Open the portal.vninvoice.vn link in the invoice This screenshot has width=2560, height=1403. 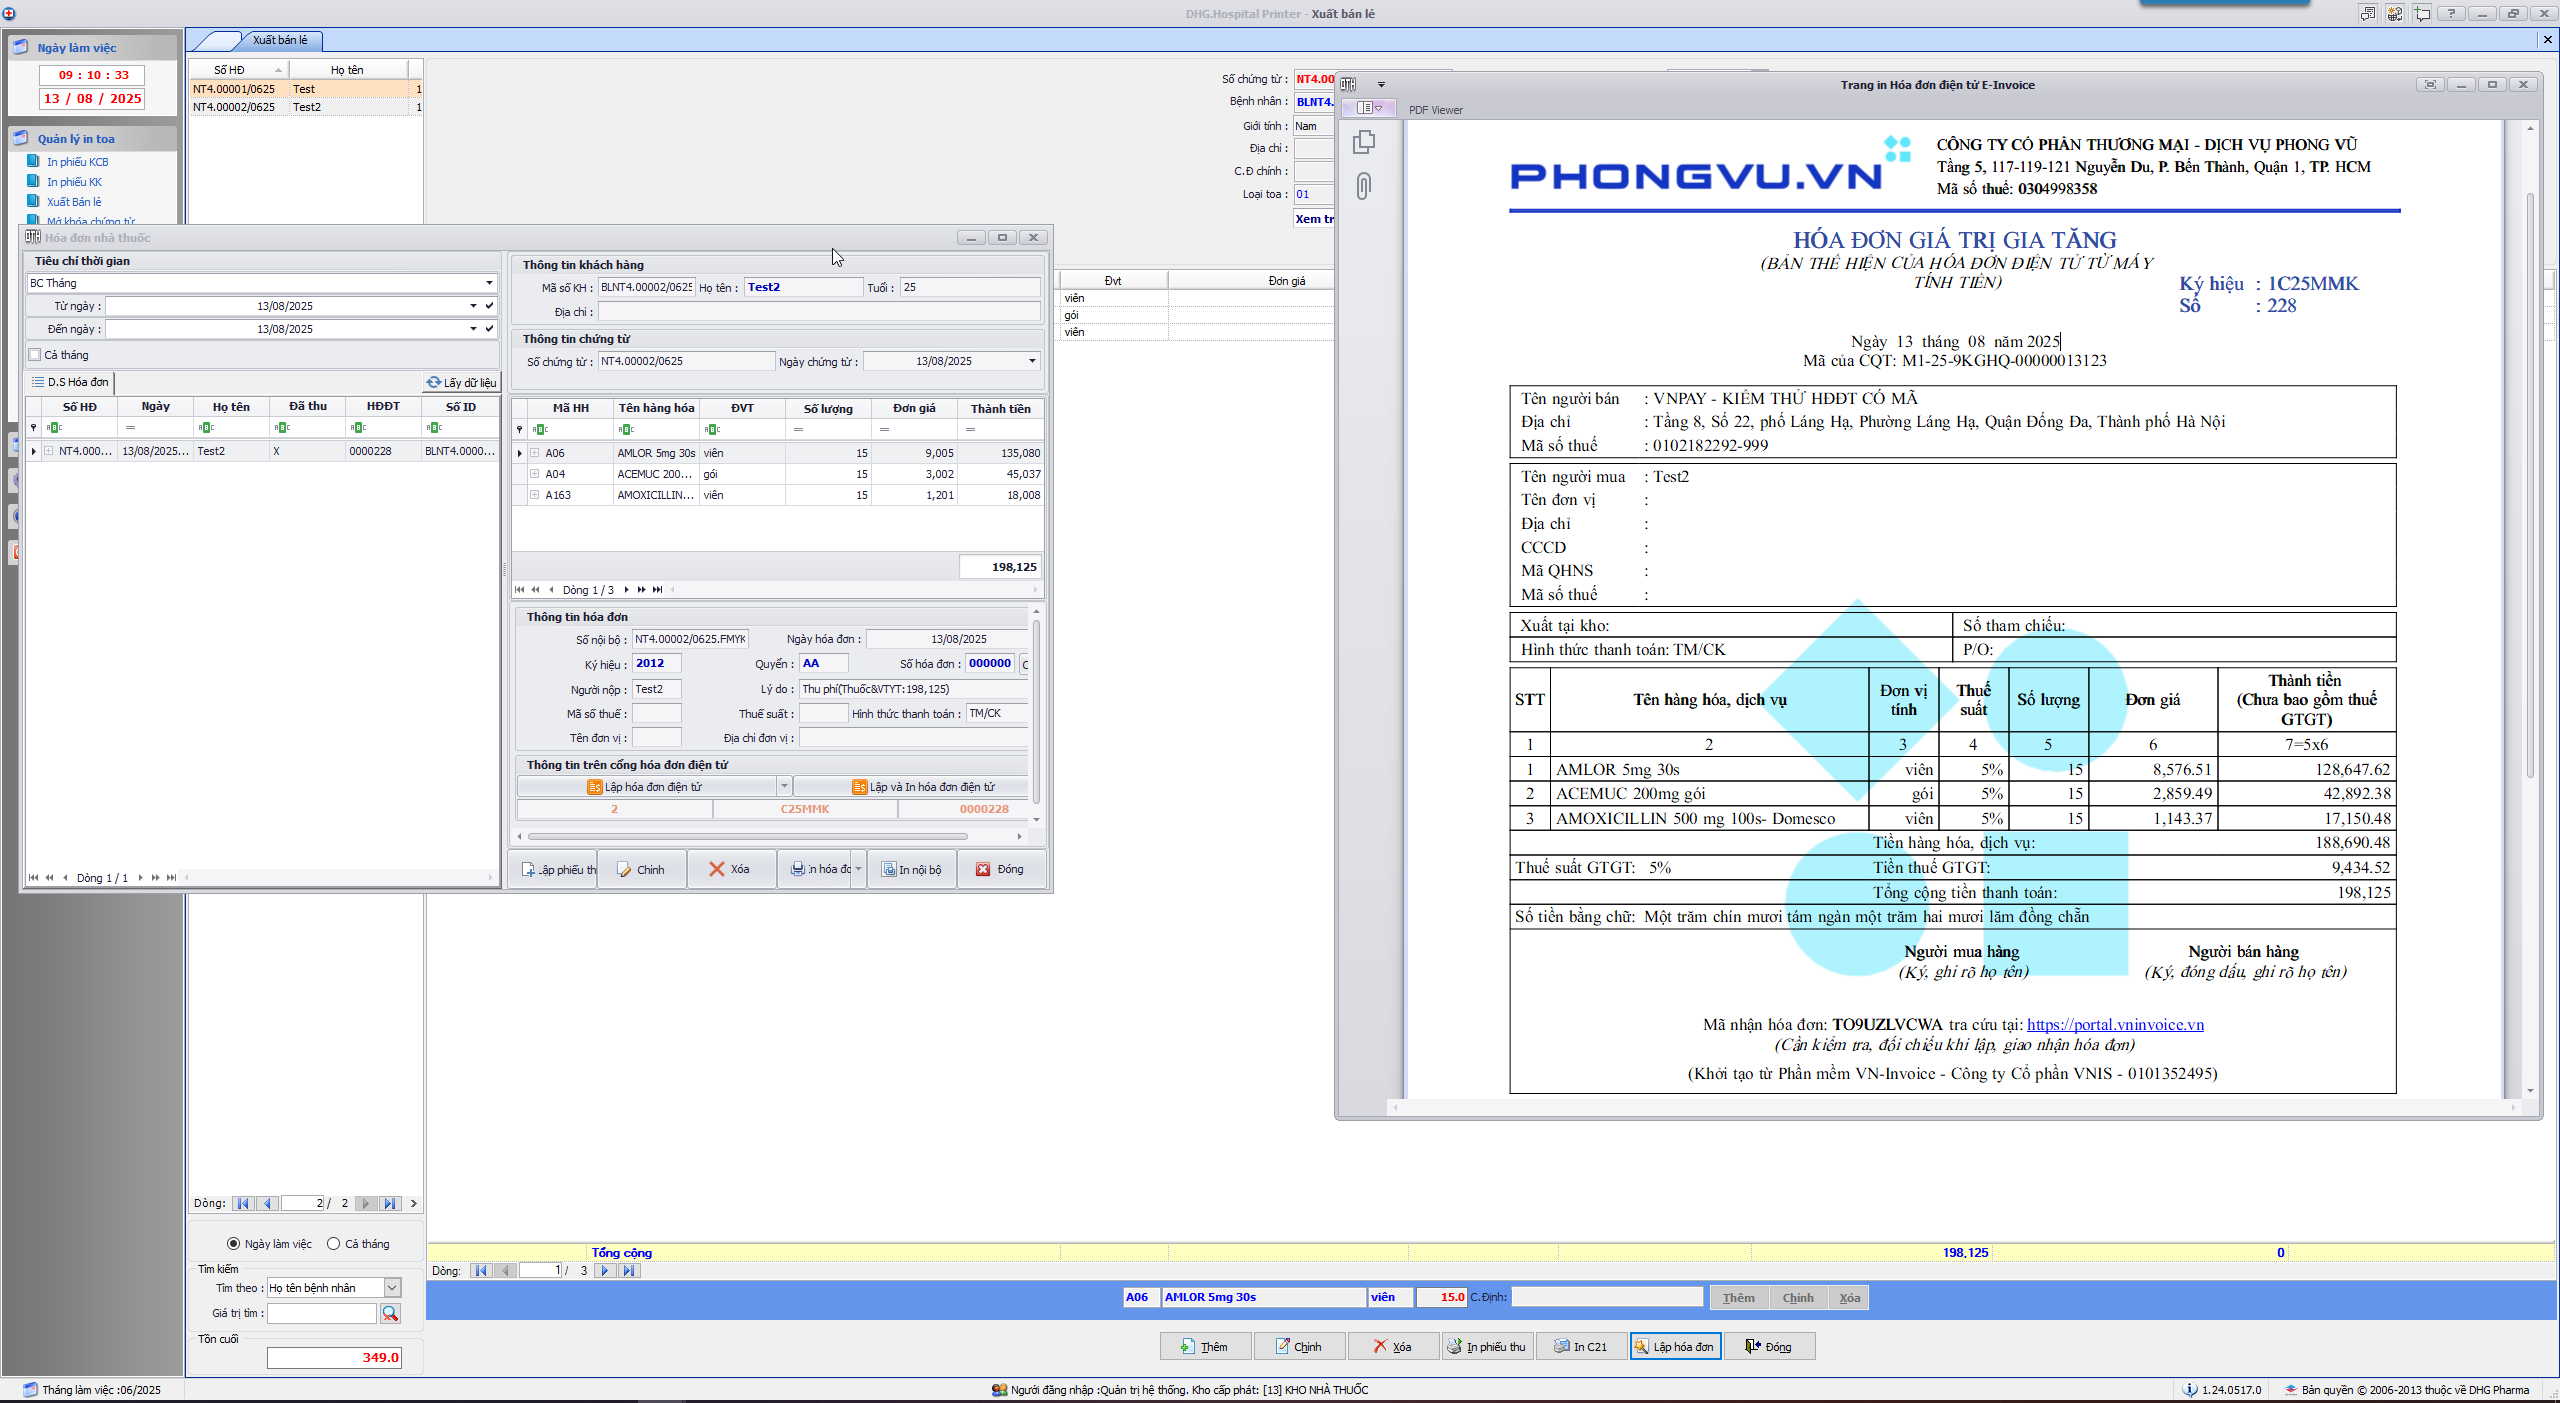(x=2115, y=1024)
